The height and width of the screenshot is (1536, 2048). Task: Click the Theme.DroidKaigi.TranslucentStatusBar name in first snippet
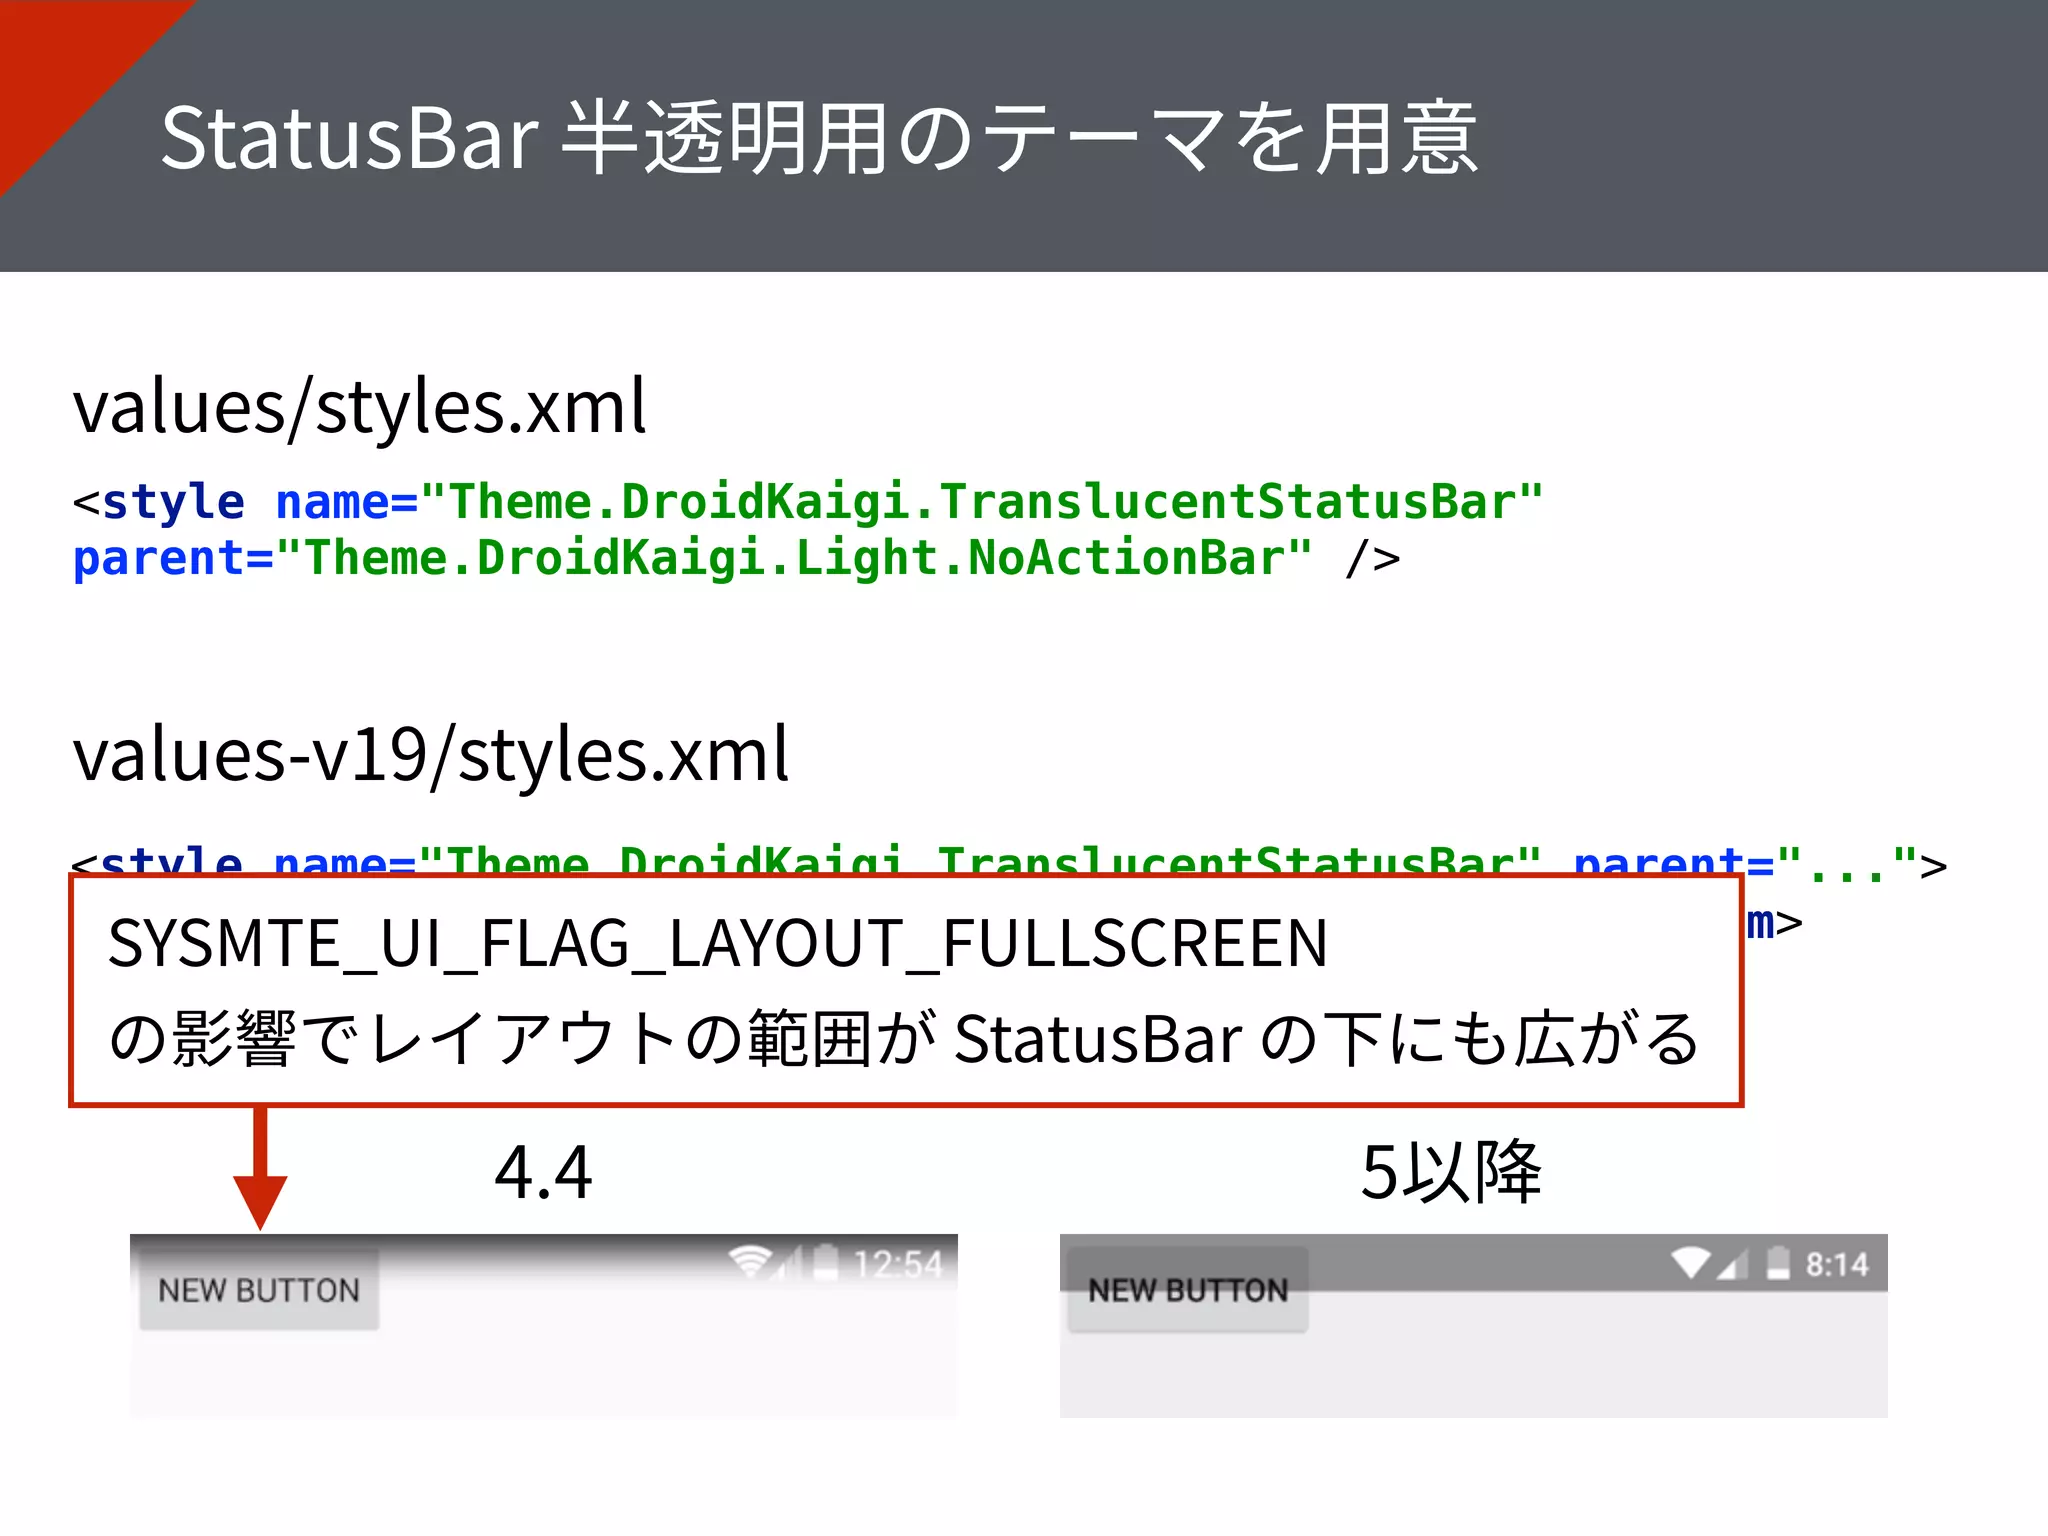pyautogui.click(x=983, y=501)
